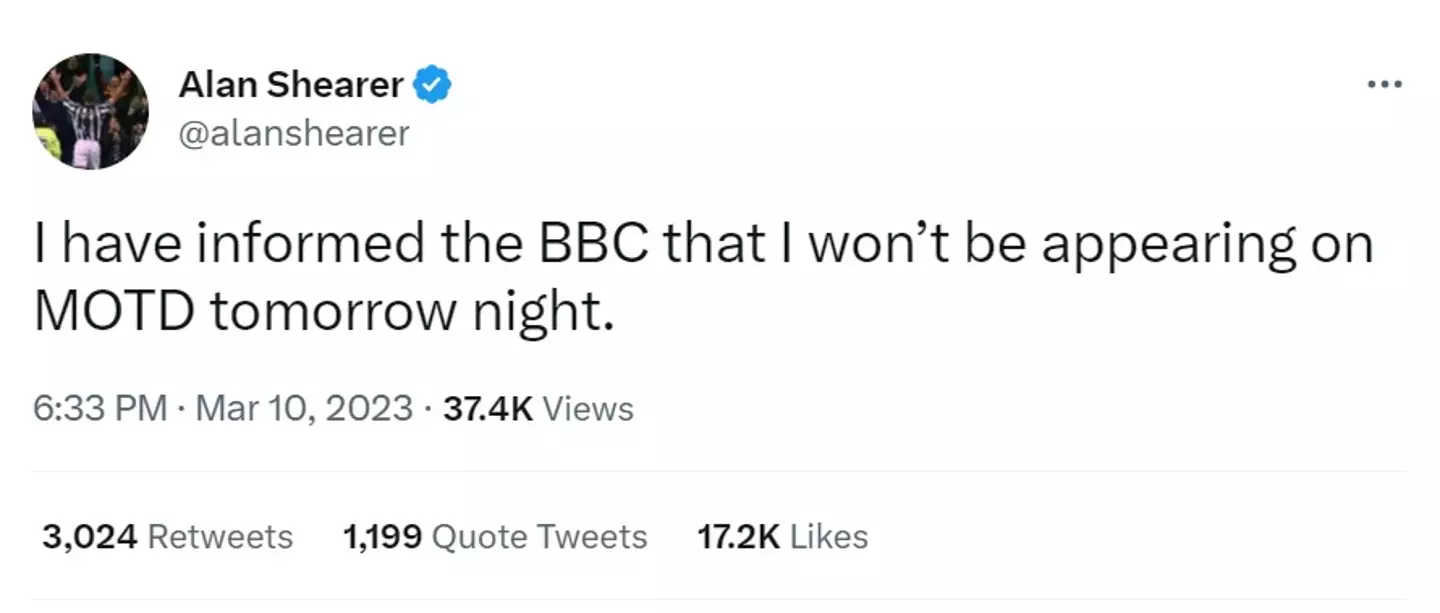Open the 3,024 Retweets list
Screen dimensions: 1440x613
point(166,536)
